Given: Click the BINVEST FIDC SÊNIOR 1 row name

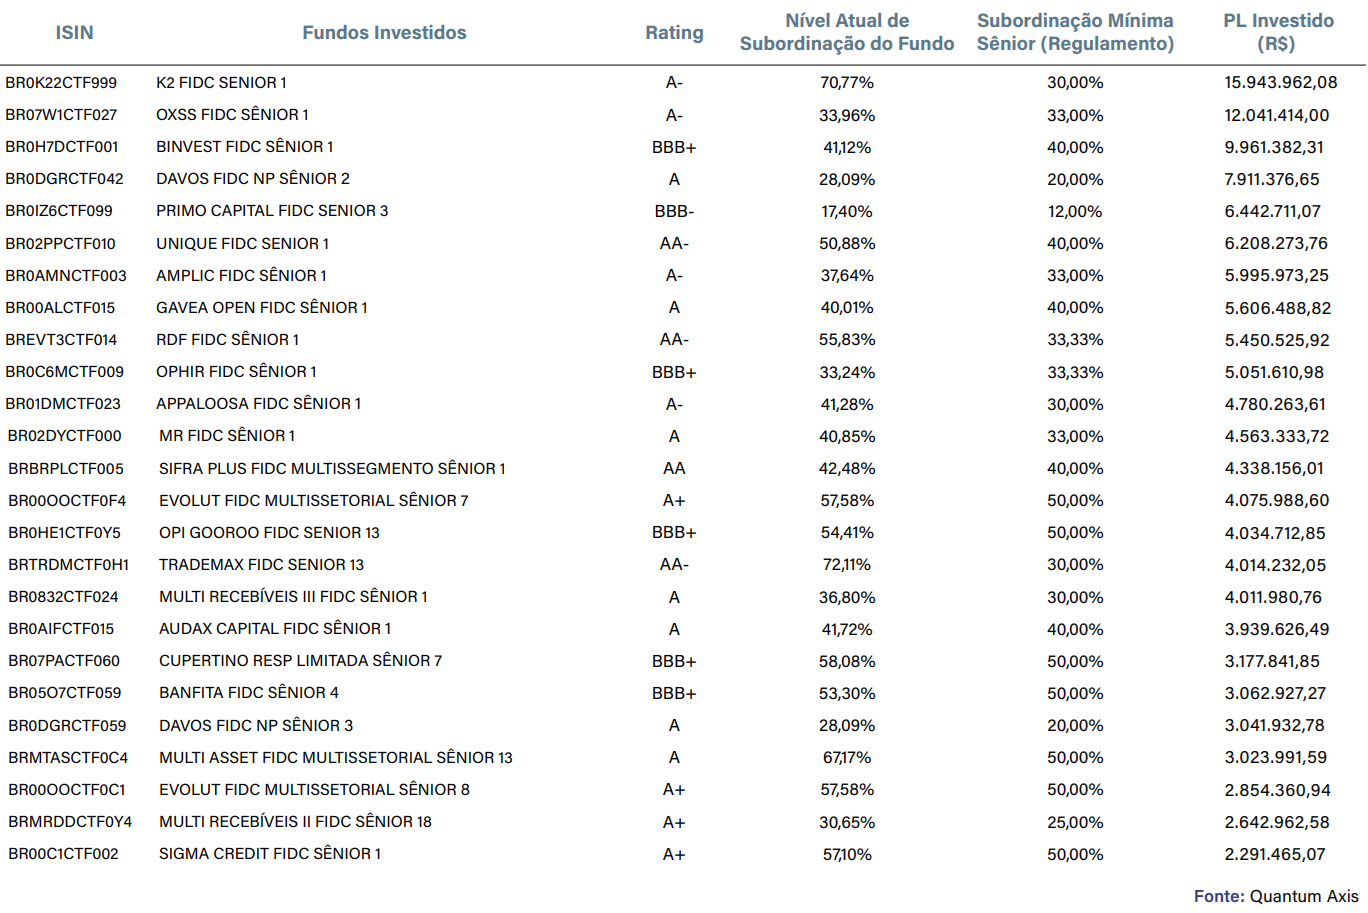Looking at the screenshot, I should pyautogui.click(x=244, y=147).
